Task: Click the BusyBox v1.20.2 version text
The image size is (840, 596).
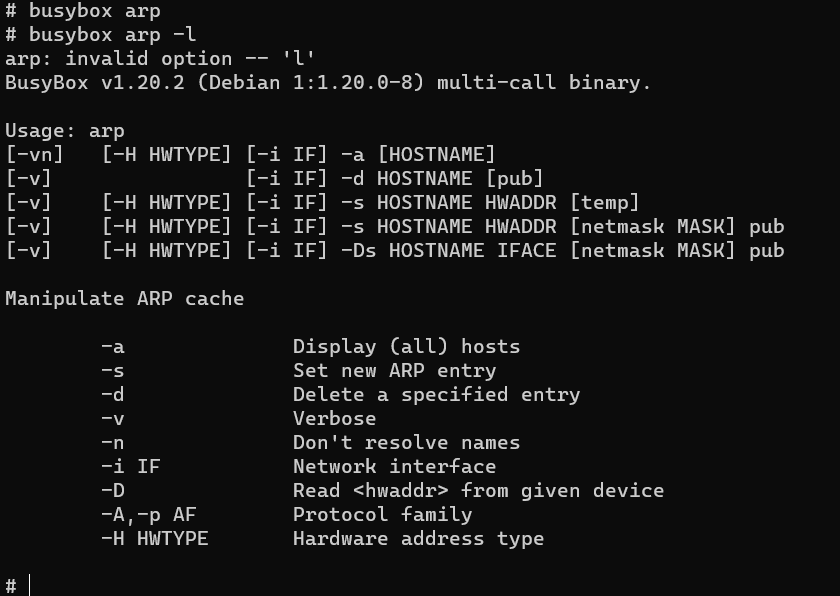Action: tap(100, 83)
